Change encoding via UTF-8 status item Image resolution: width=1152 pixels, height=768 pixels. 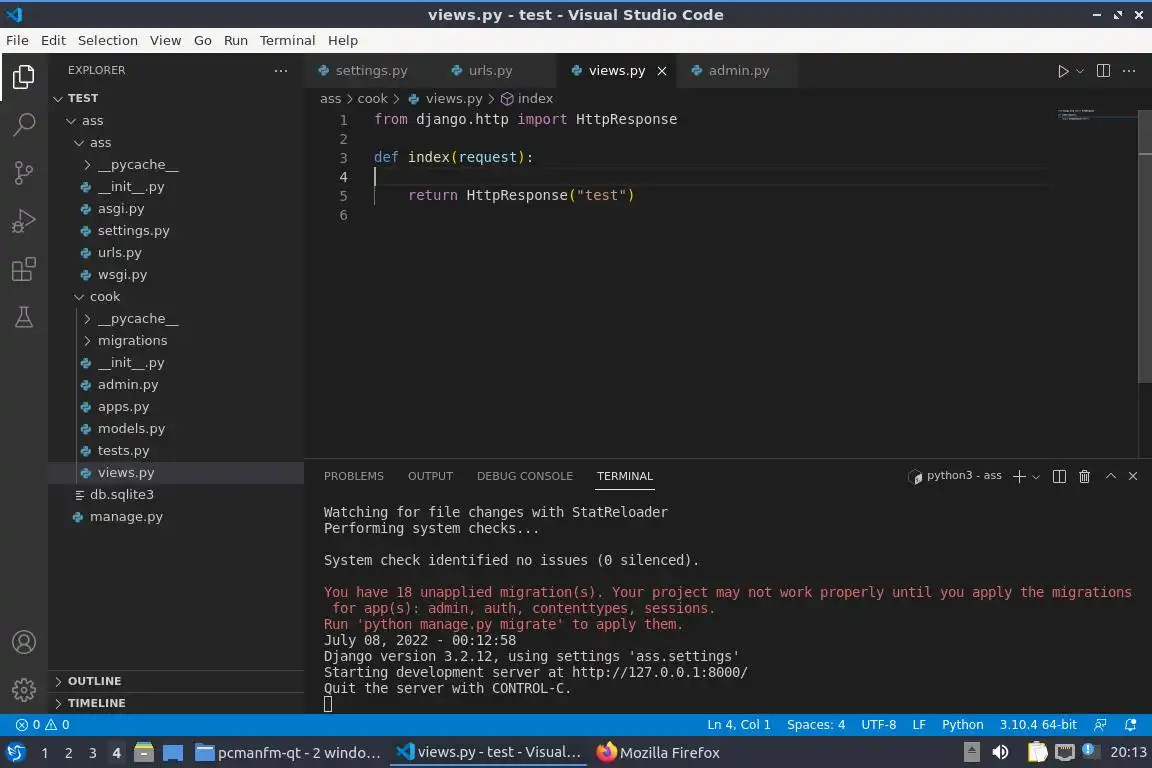[x=878, y=725]
